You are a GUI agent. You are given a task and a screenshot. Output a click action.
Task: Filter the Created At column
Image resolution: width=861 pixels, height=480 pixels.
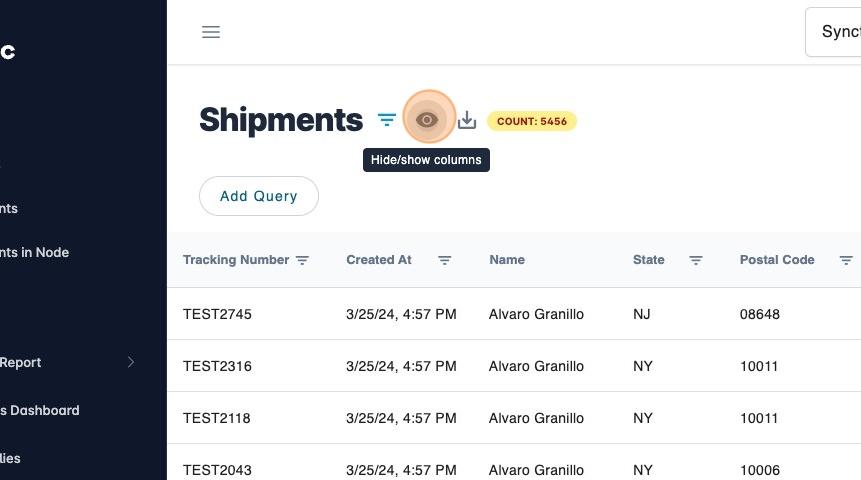click(x=445, y=260)
